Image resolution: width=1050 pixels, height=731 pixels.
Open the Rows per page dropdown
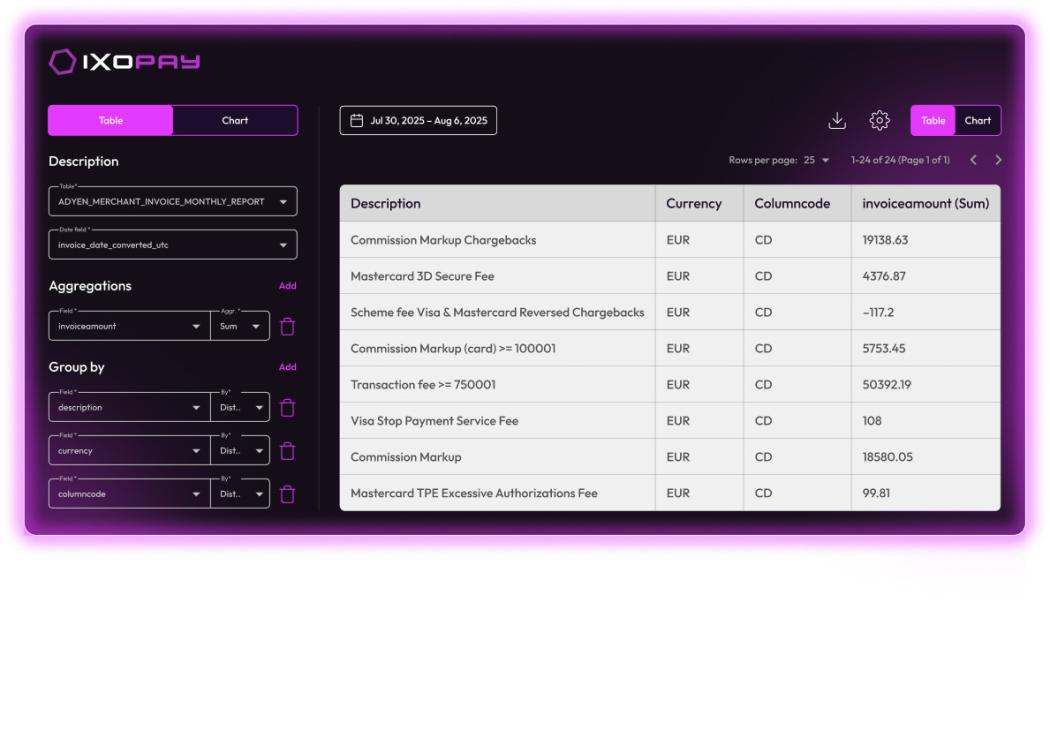(x=816, y=160)
